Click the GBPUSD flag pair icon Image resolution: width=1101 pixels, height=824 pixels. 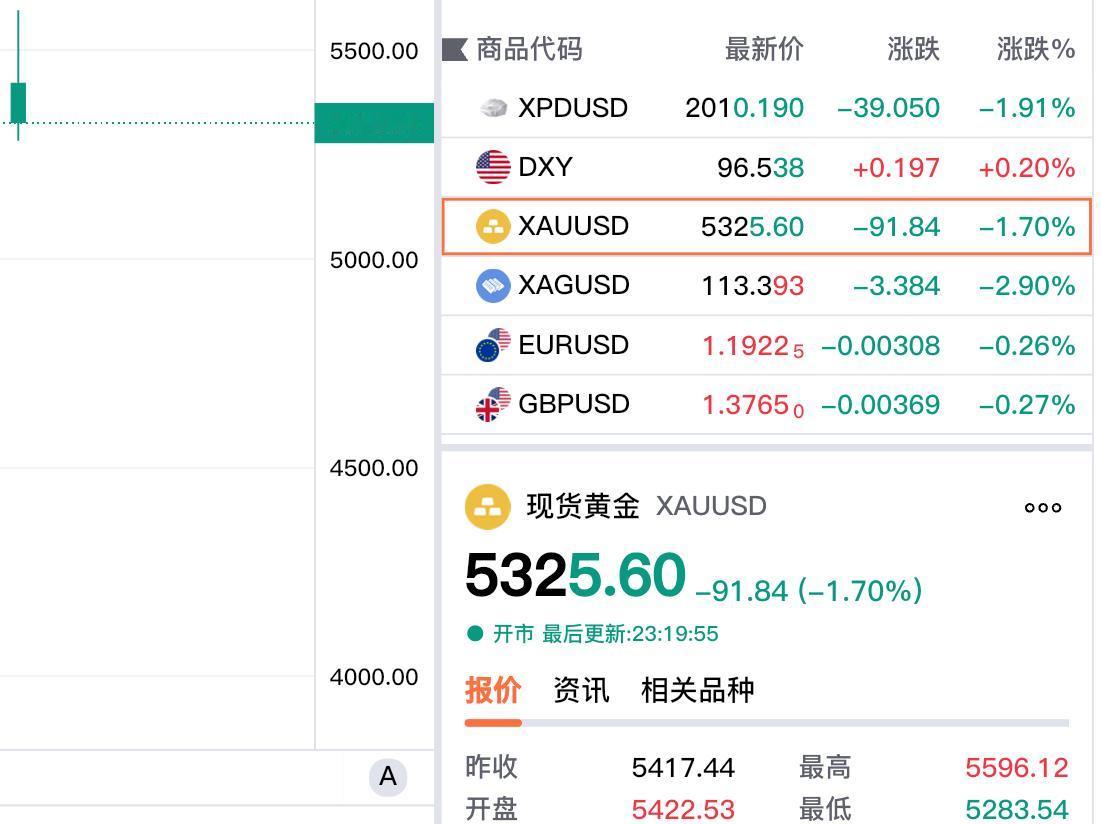pyautogui.click(x=493, y=404)
